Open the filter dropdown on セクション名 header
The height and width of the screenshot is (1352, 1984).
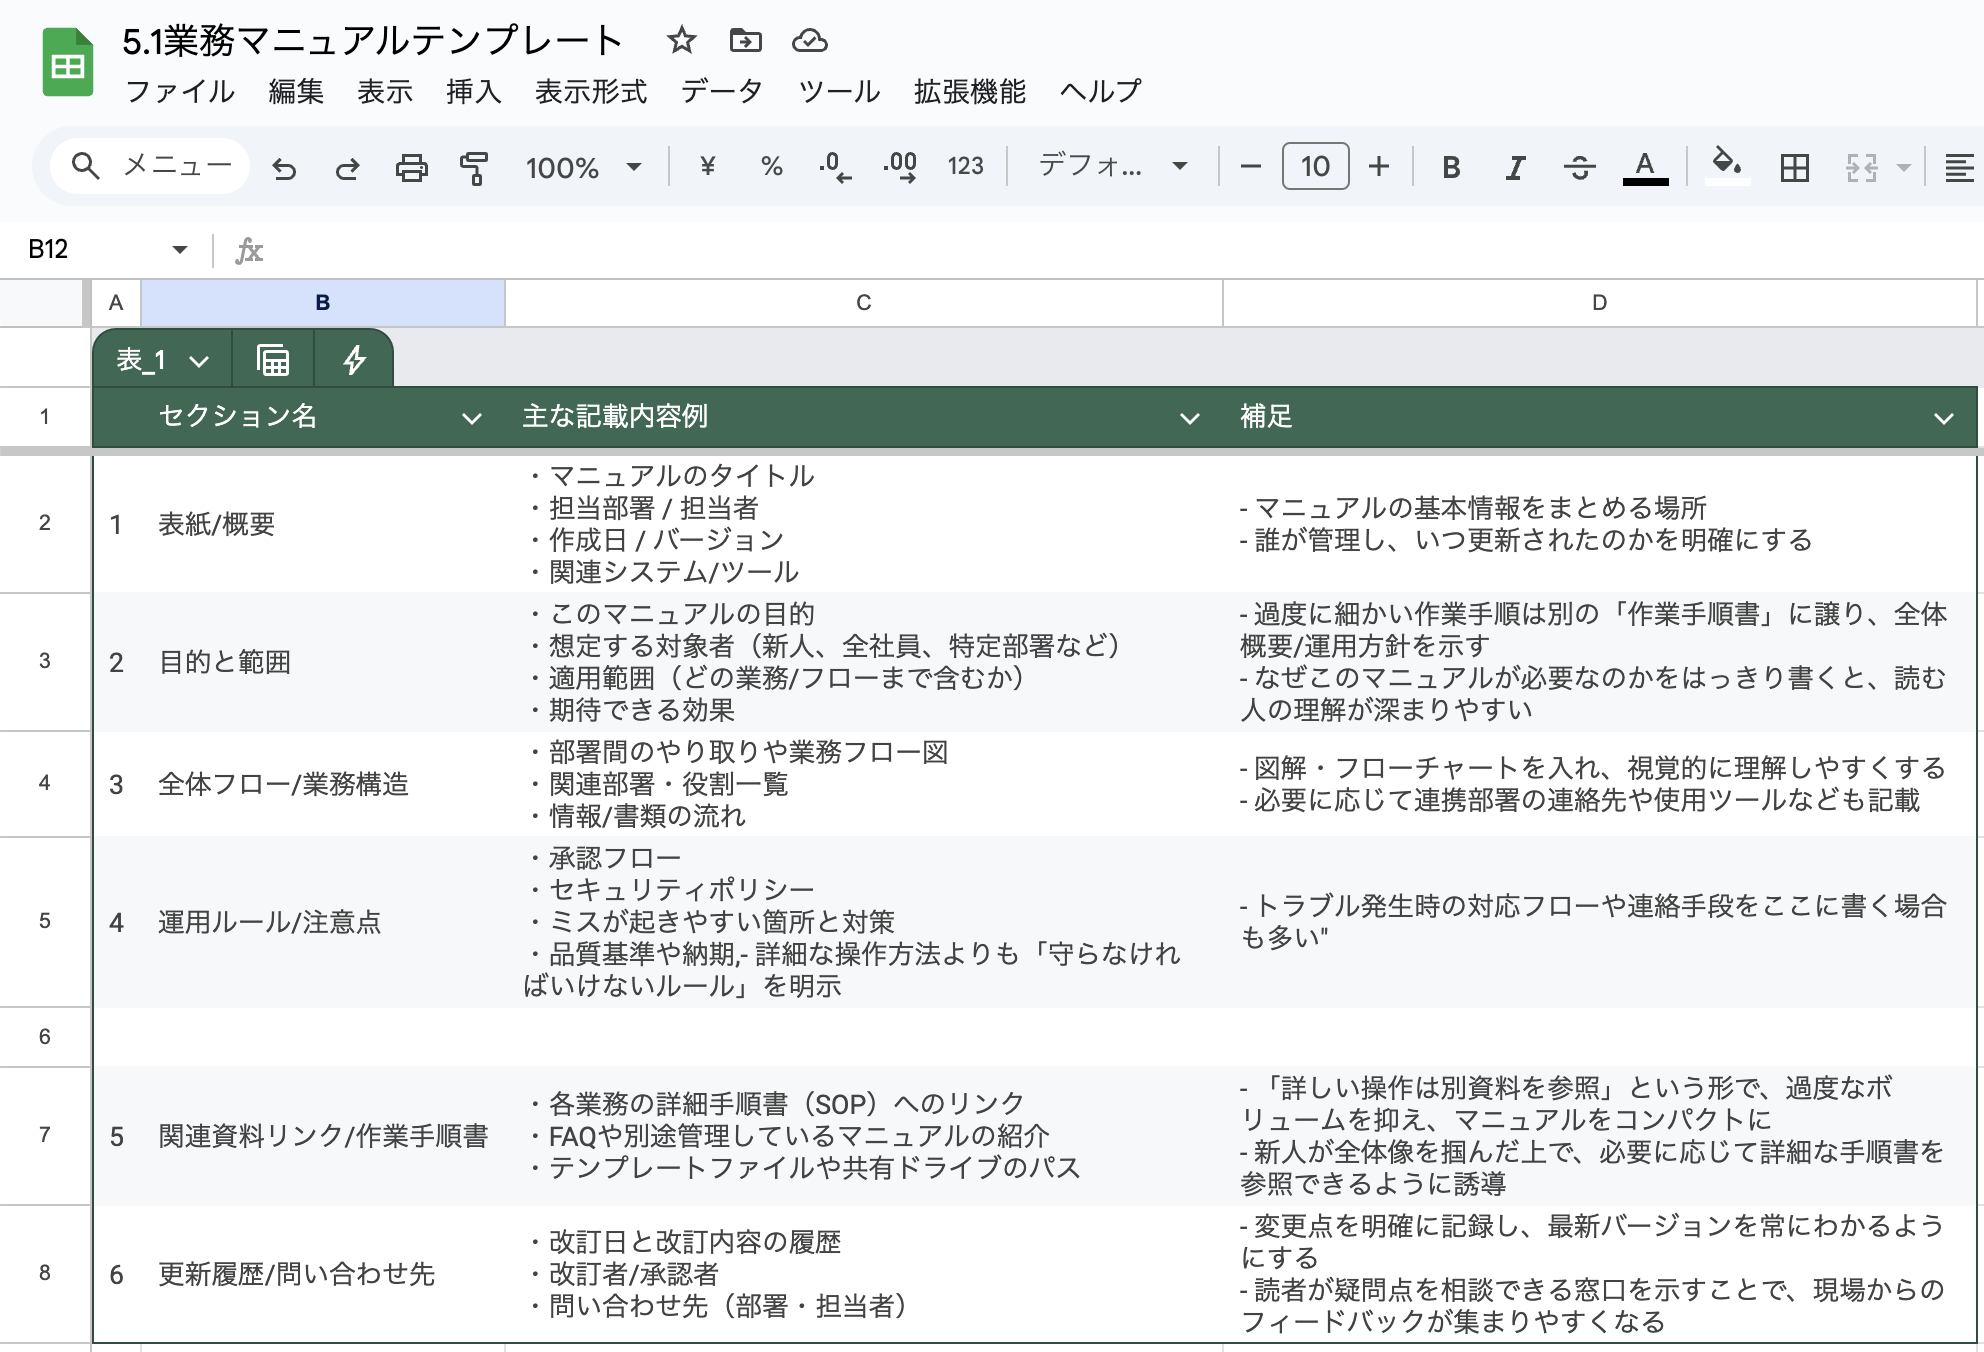coord(471,418)
